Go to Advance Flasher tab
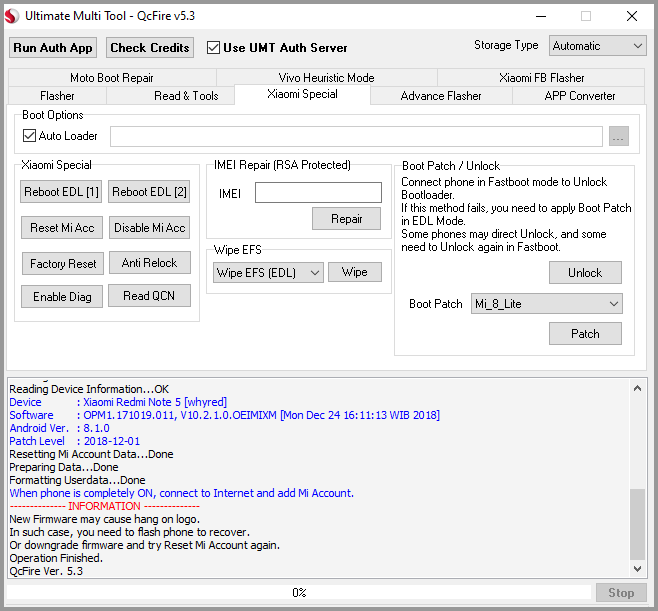 pos(441,96)
